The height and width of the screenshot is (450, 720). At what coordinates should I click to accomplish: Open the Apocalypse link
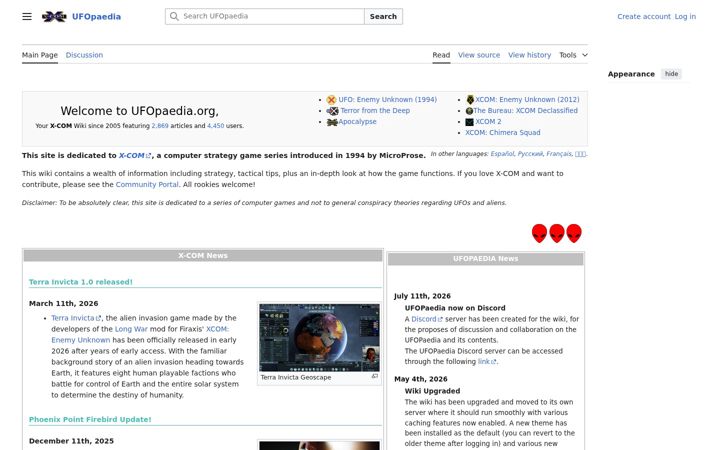(357, 122)
